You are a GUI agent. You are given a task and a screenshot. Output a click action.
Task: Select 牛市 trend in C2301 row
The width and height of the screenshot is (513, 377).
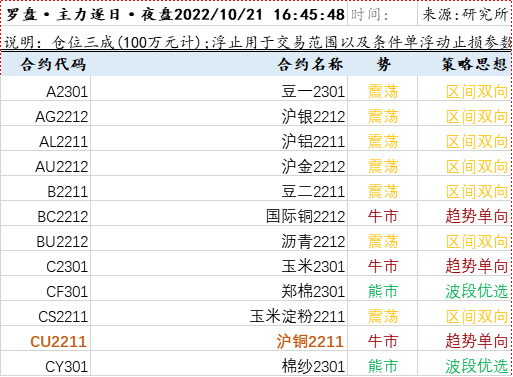point(383,266)
